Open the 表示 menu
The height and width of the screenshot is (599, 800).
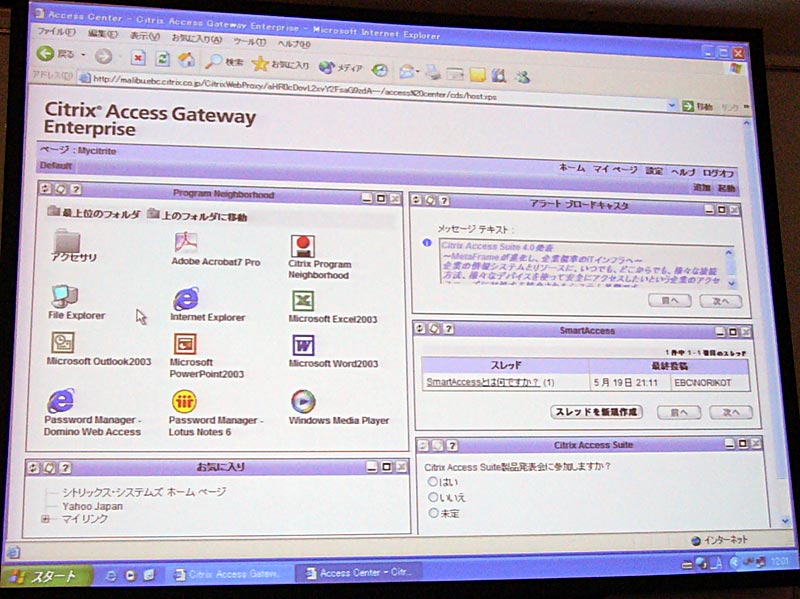coord(144,36)
